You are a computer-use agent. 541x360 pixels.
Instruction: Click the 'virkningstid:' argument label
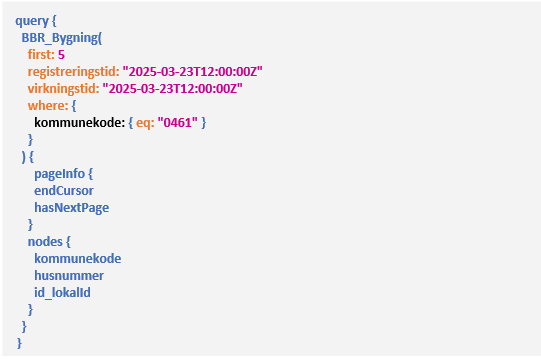point(63,89)
